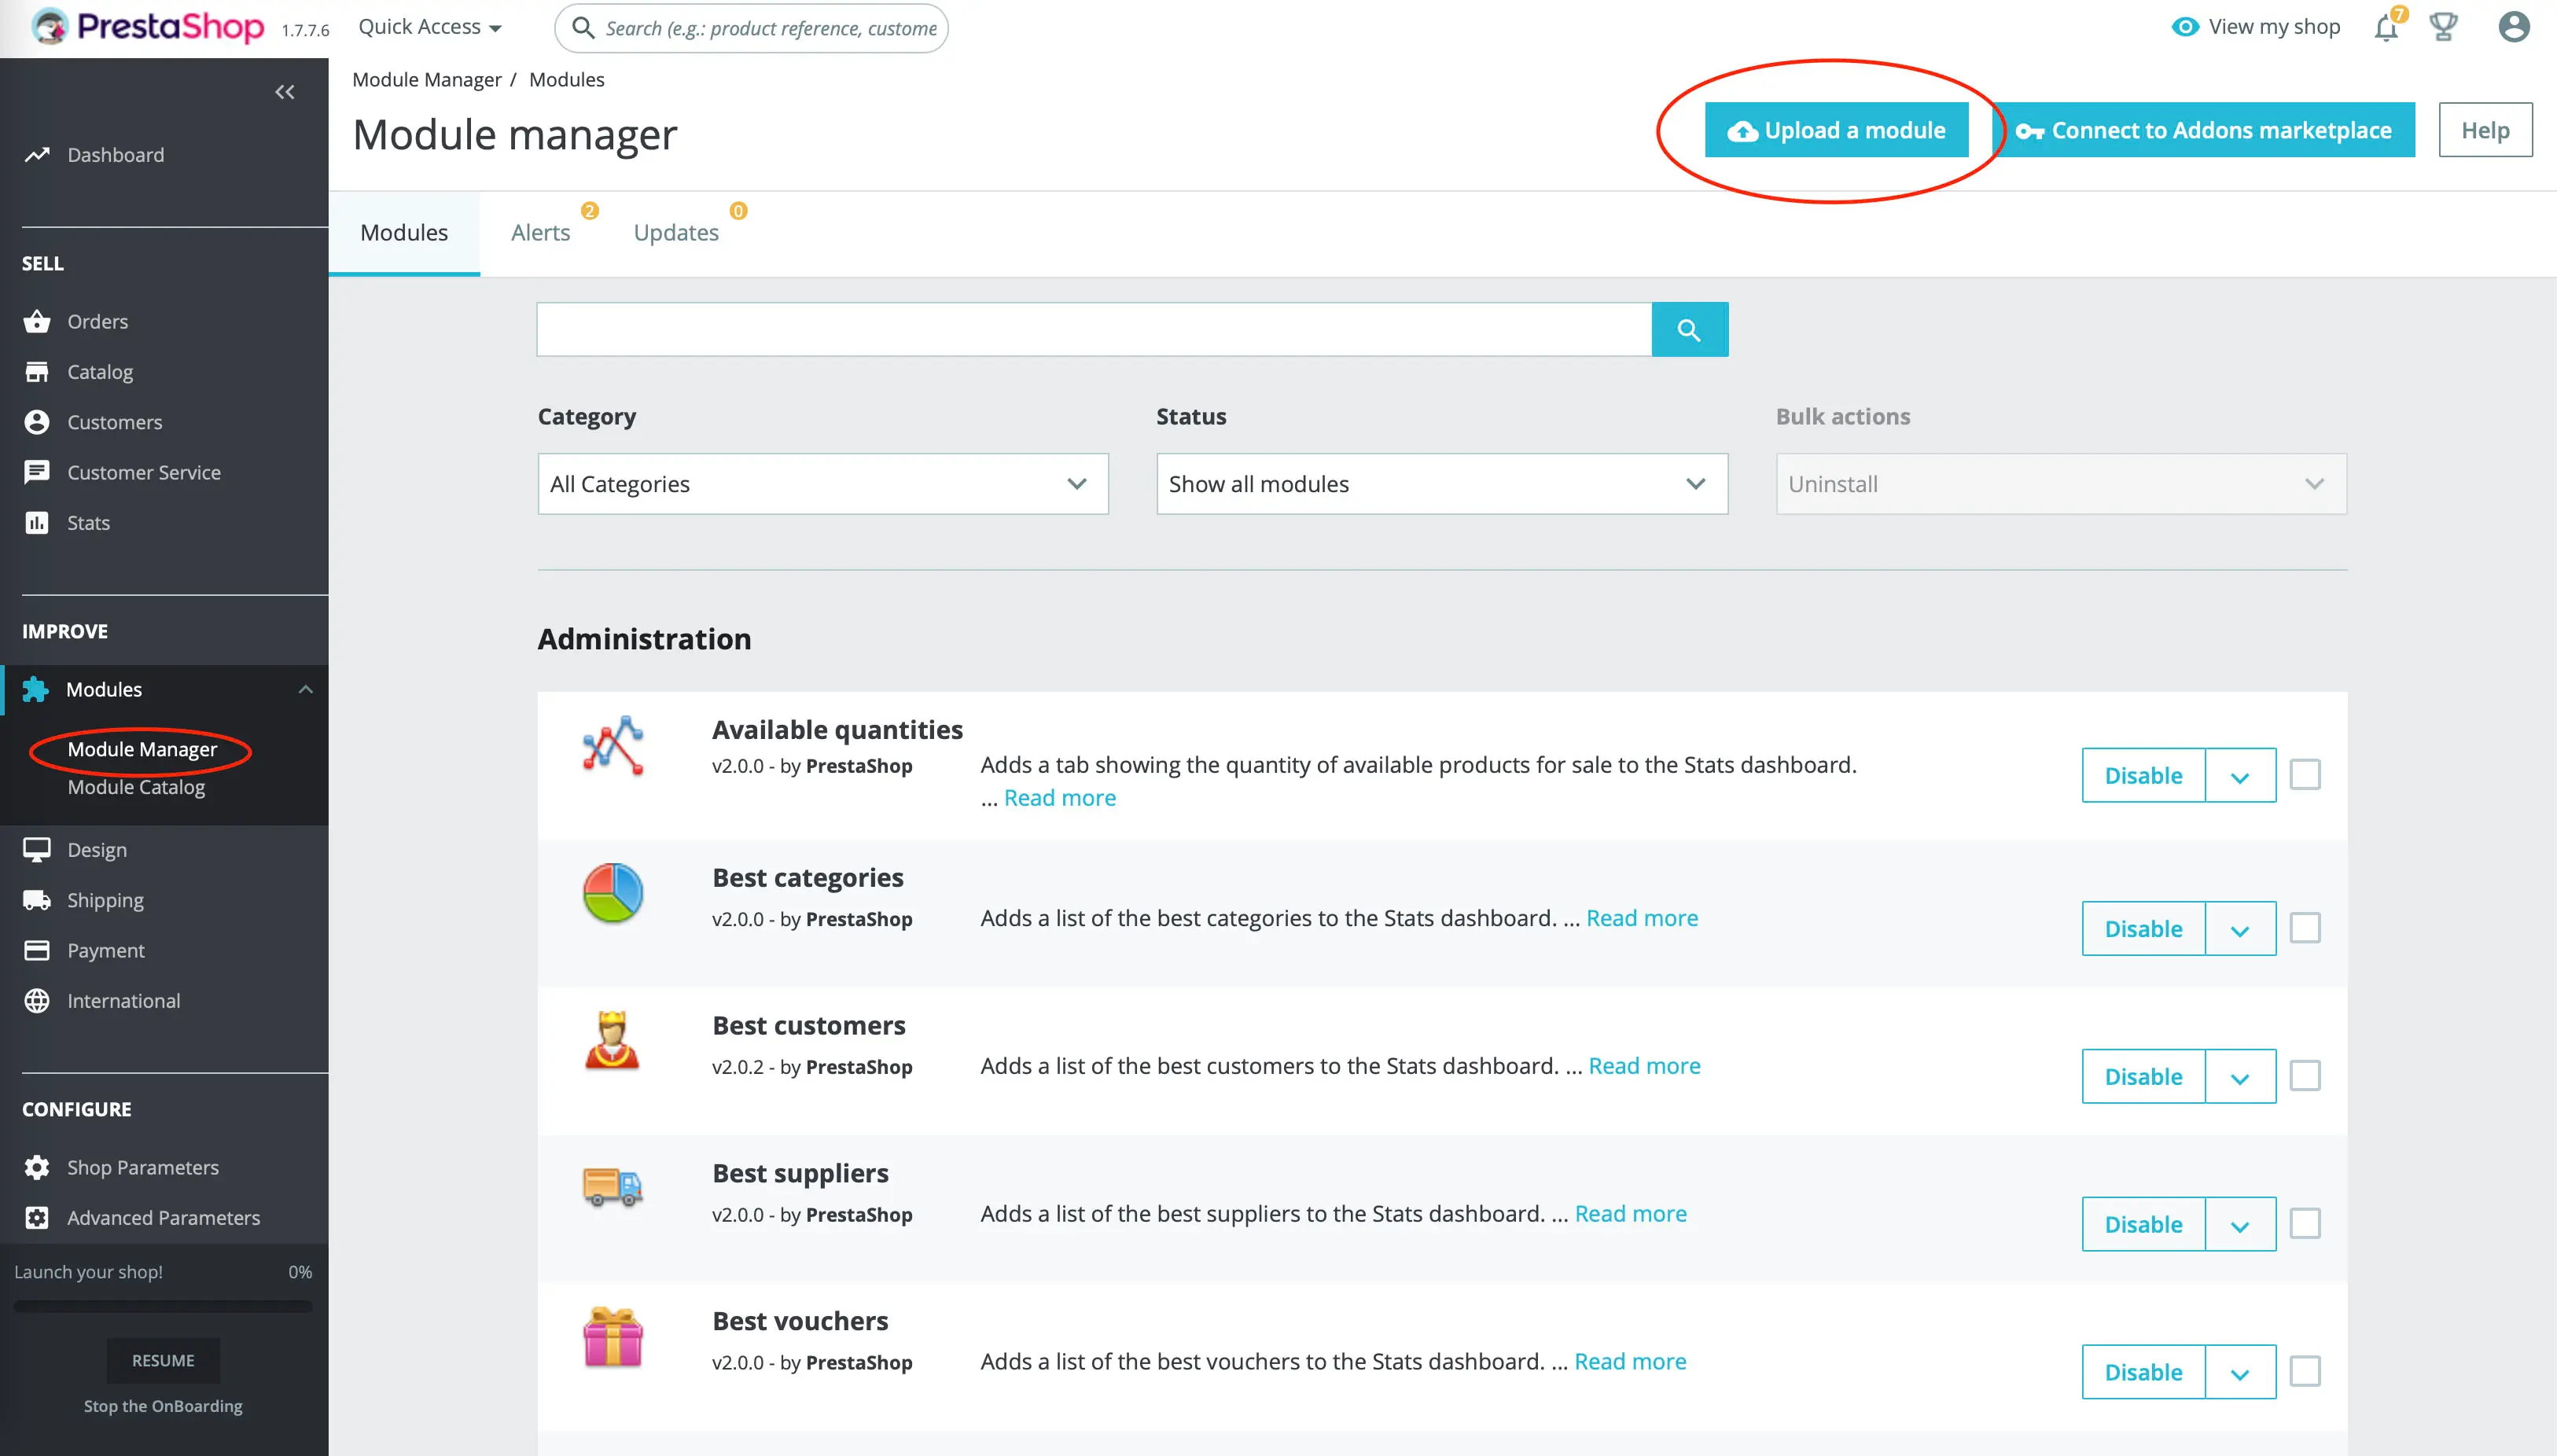Expand actions arrow for Best customers
Screen dimensions: 2557x1456
click(x=2240, y=1077)
